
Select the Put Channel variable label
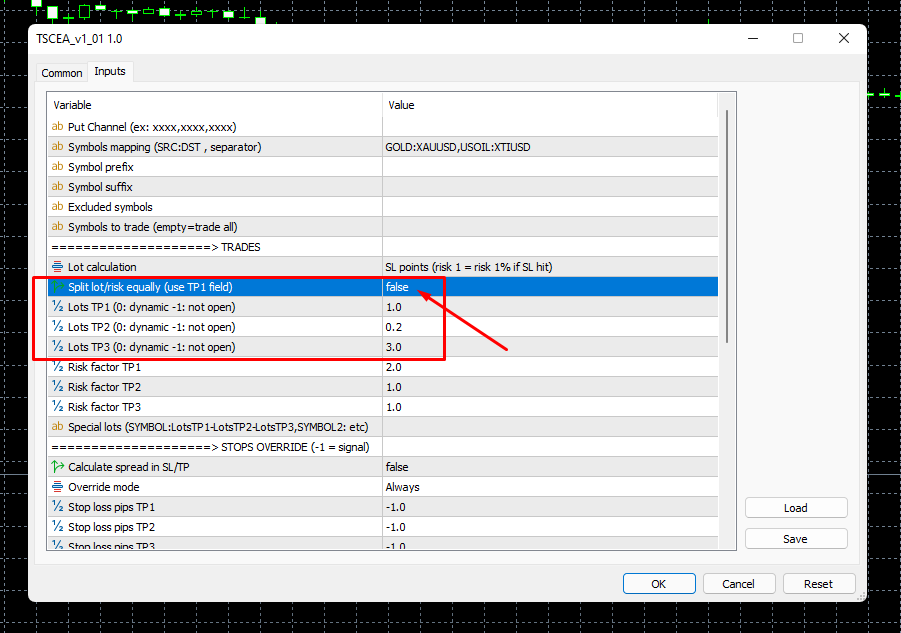(x=152, y=127)
